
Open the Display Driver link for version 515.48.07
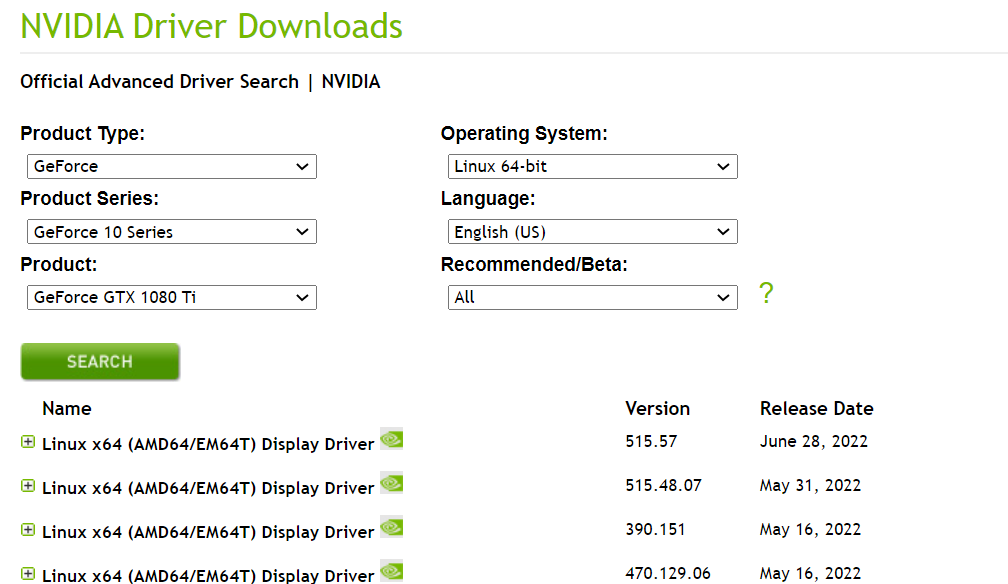[x=208, y=488]
